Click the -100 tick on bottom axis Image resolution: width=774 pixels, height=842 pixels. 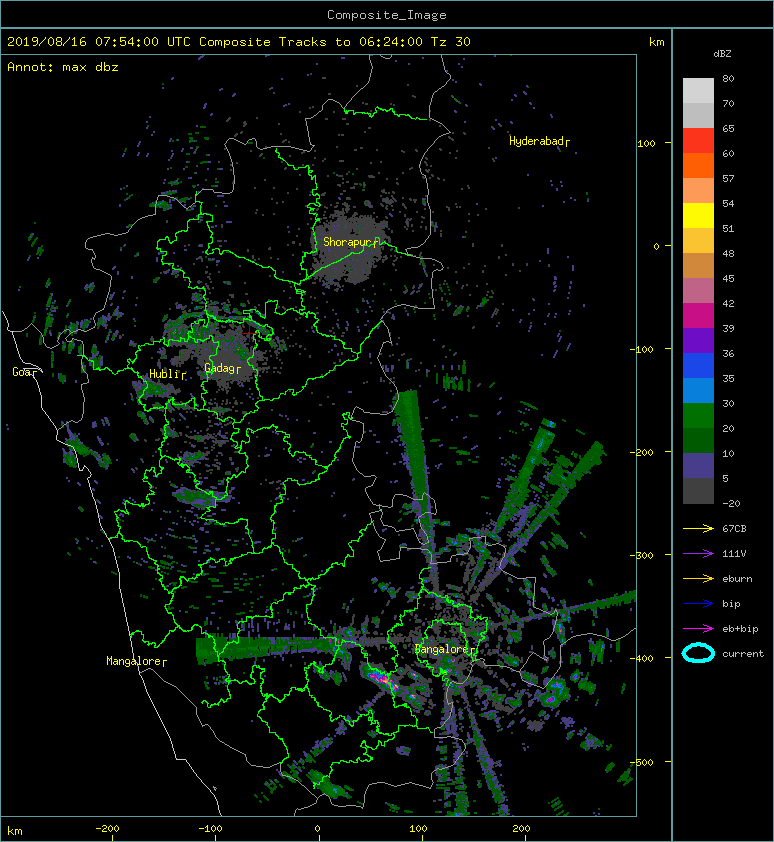[x=211, y=829]
